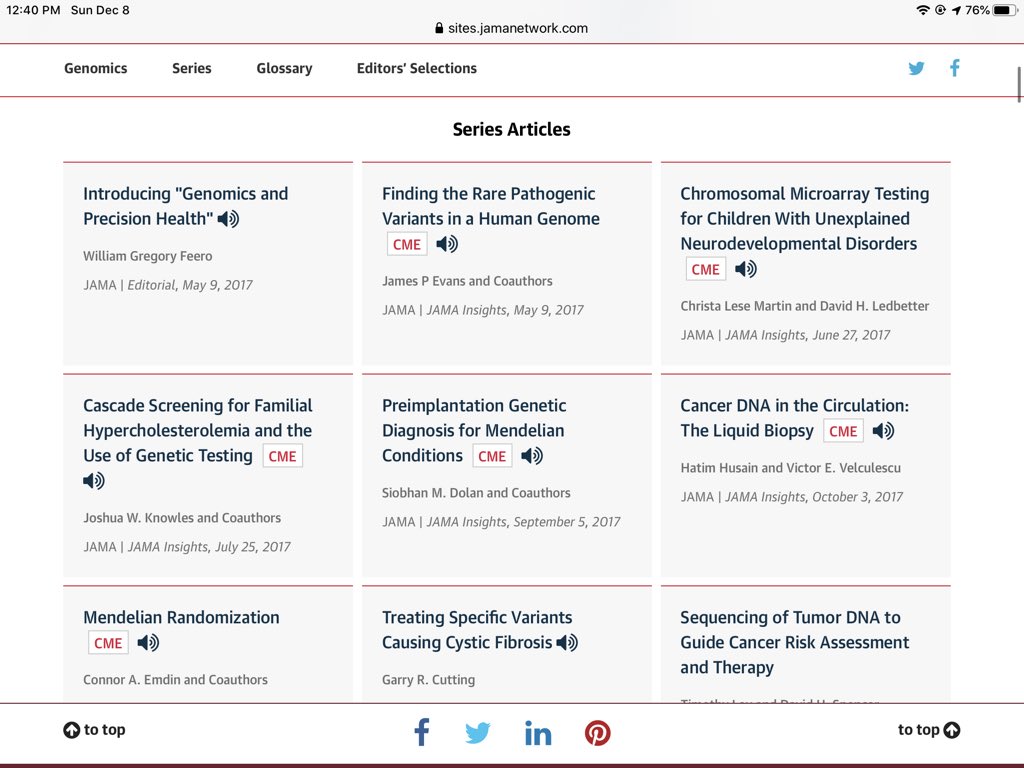This screenshot has width=1024, height=768.
Task: Click CME badge on Chromosomal Microarray Testing
Action: pyautogui.click(x=705, y=269)
